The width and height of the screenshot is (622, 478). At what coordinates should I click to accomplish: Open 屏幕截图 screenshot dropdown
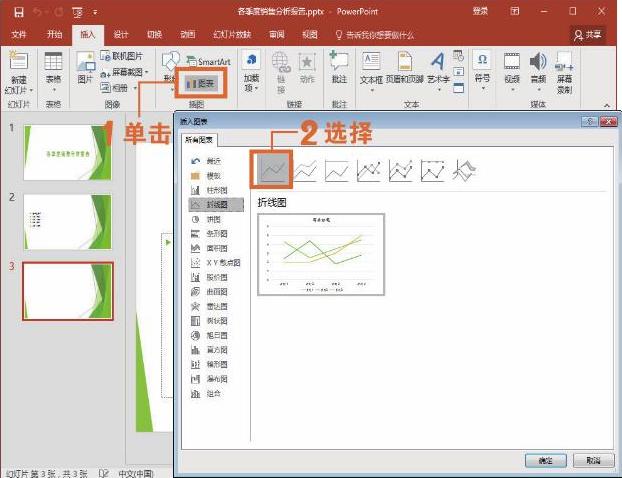click(124, 72)
